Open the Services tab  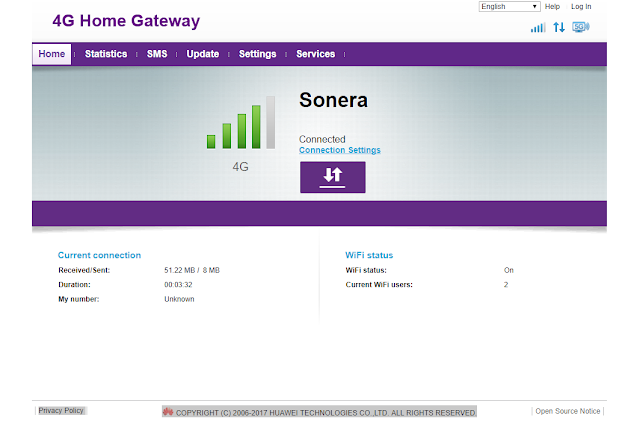316,54
